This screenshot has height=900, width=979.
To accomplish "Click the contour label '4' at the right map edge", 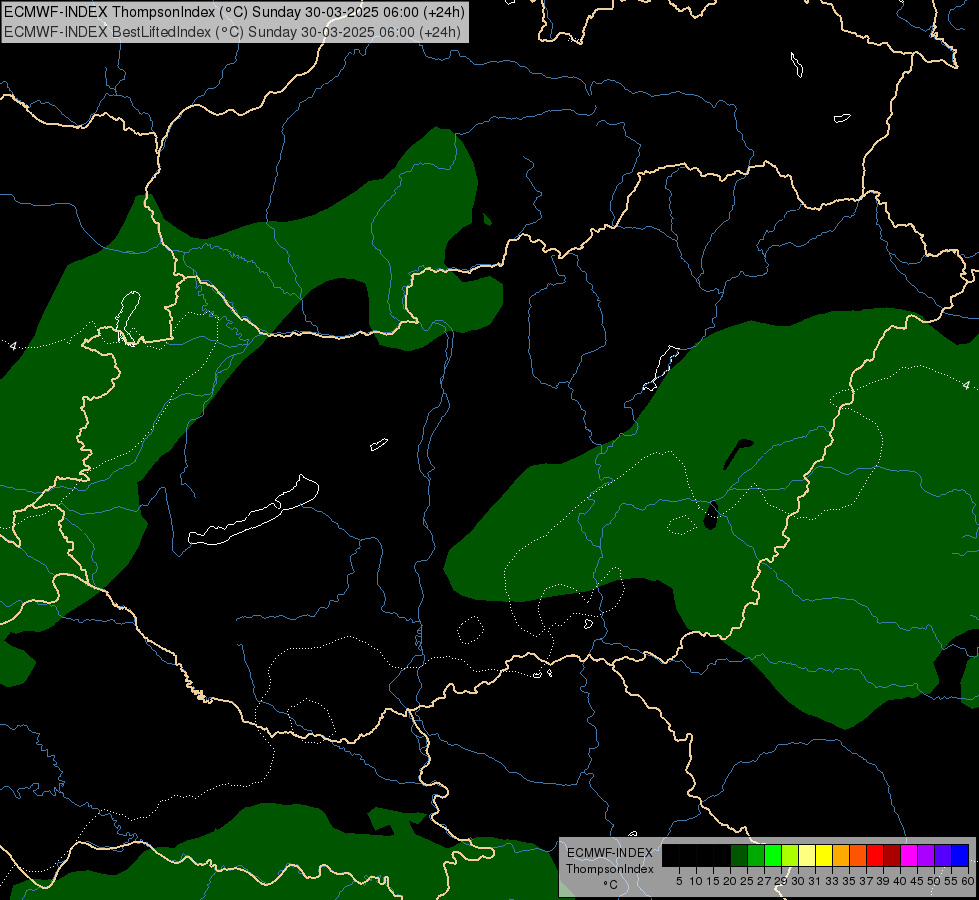I will [966, 385].
